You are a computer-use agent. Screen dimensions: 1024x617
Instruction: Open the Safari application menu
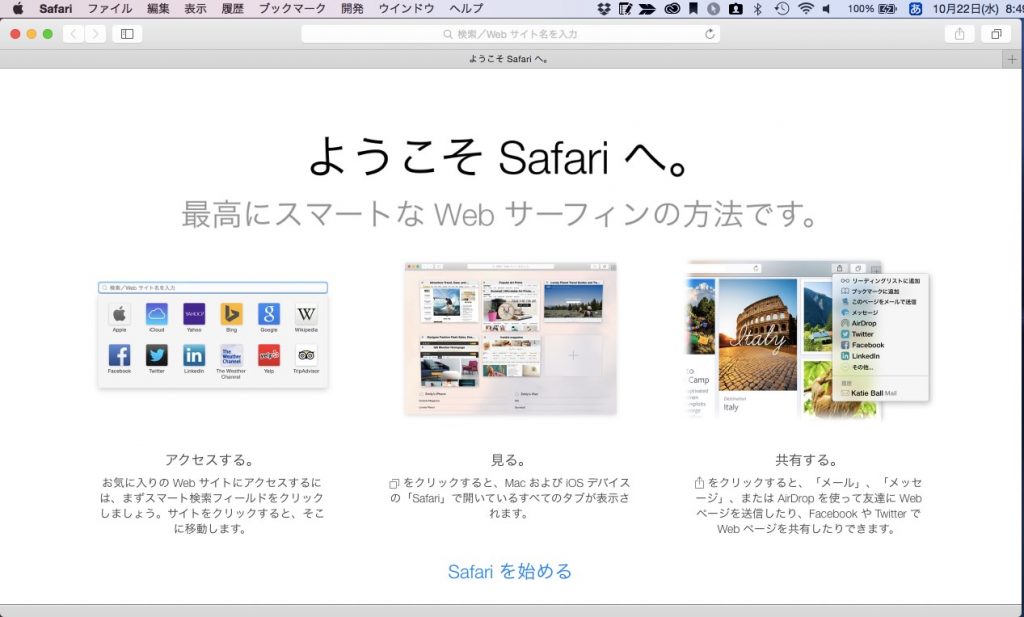tap(56, 8)
